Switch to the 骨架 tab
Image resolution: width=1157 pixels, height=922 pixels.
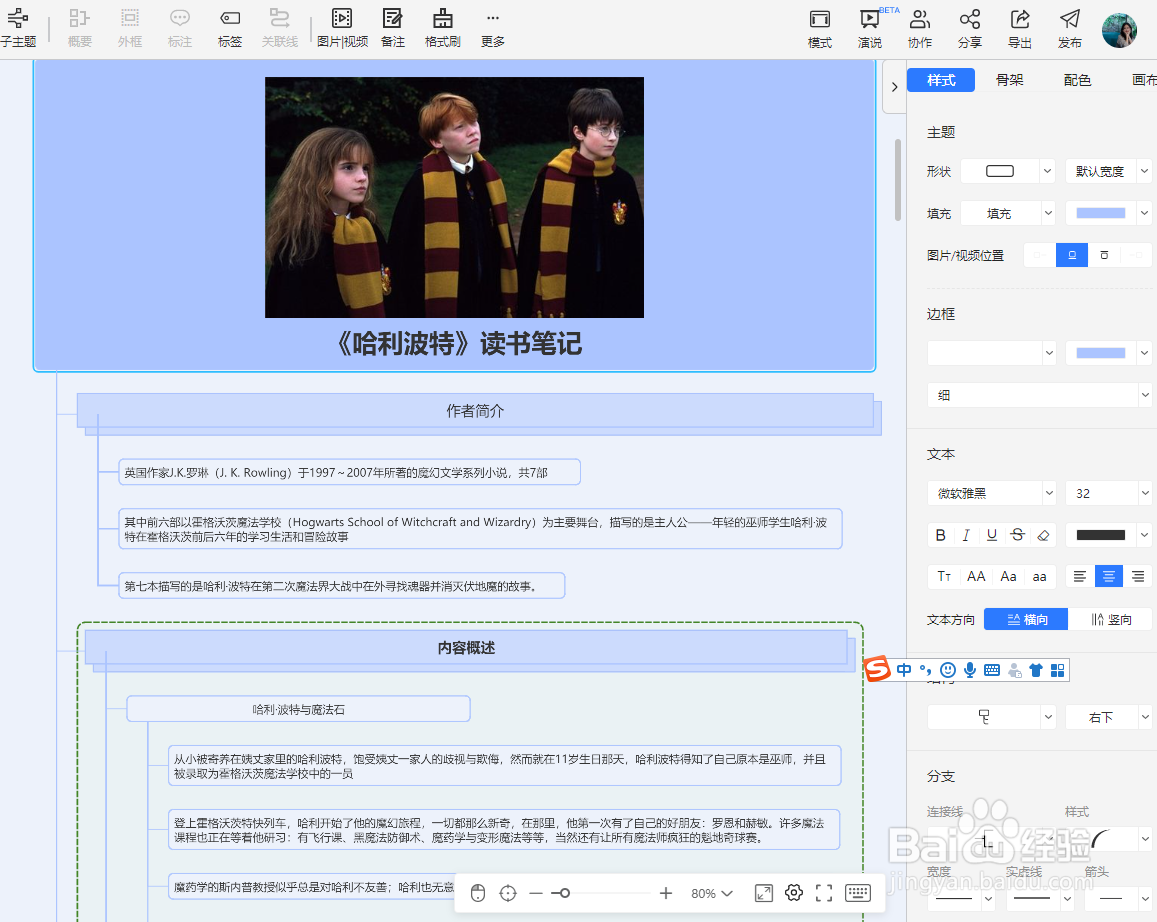[1009, 80]
